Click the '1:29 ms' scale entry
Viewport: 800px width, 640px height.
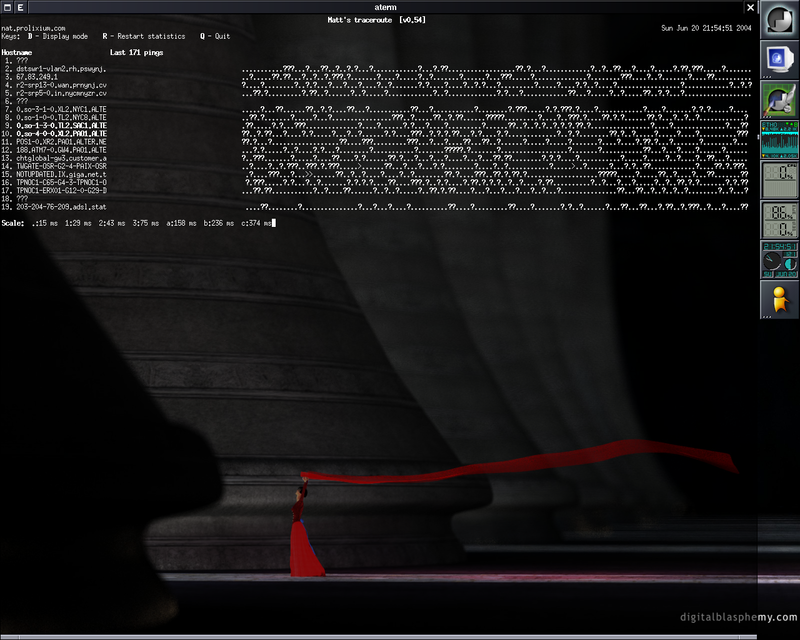tap(78, 223)
